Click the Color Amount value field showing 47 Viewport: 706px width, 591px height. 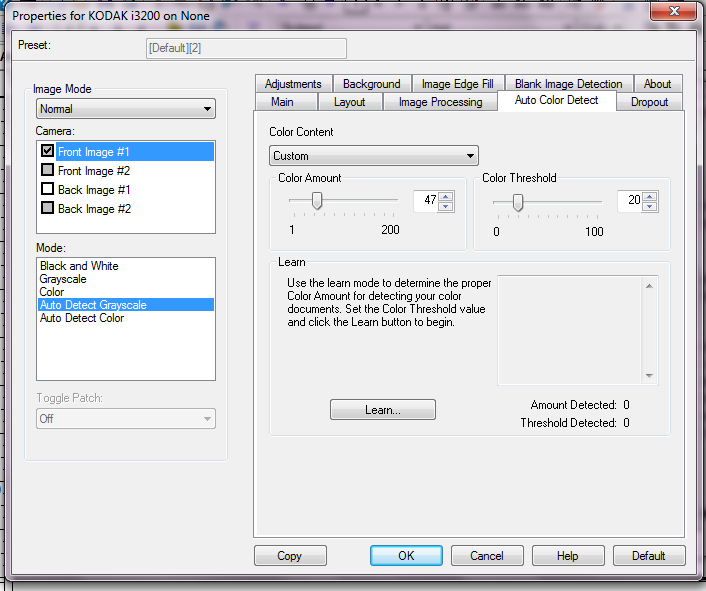pyautogui.click(x=426, y=201)
